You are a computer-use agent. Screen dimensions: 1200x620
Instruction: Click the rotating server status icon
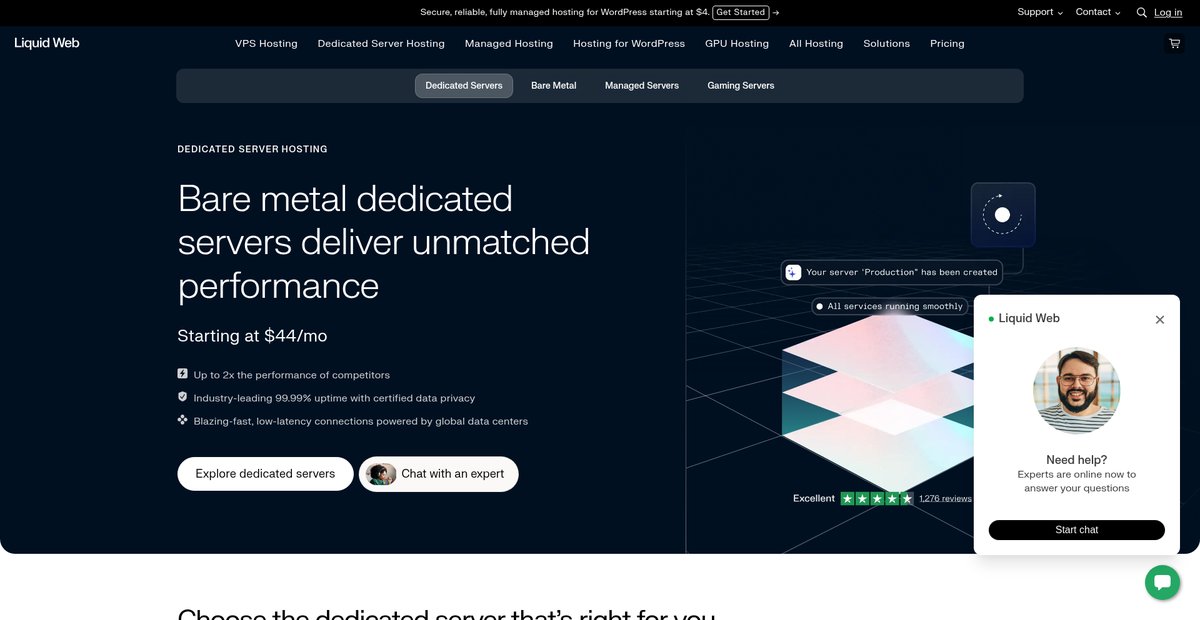pos(1003,215)
